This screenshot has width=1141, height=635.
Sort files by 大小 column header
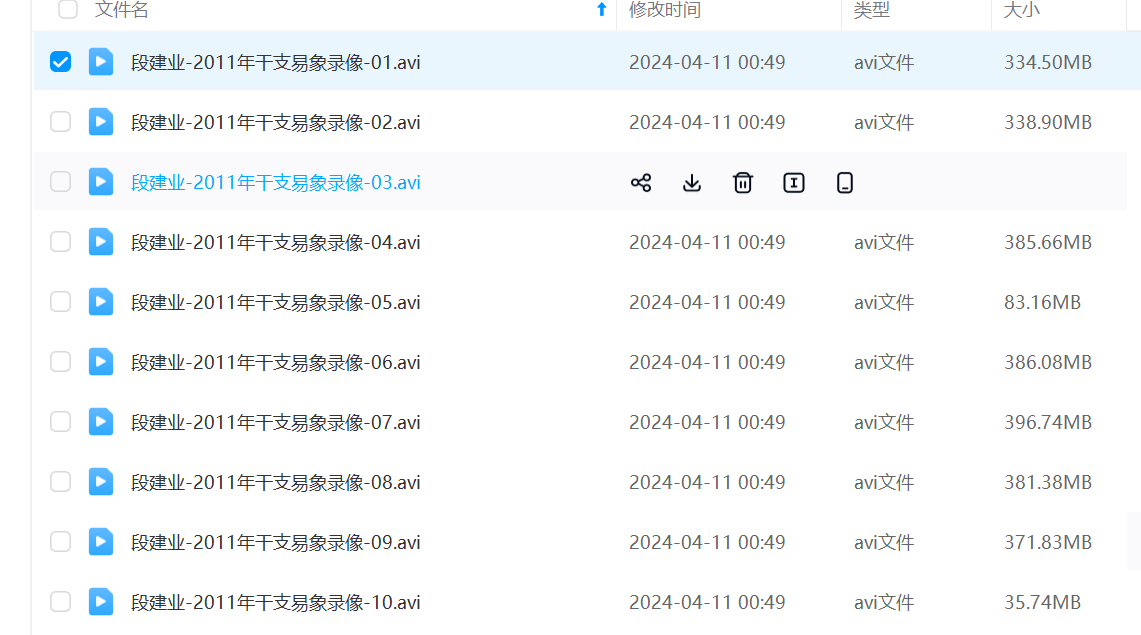(x=1024, y=10)
